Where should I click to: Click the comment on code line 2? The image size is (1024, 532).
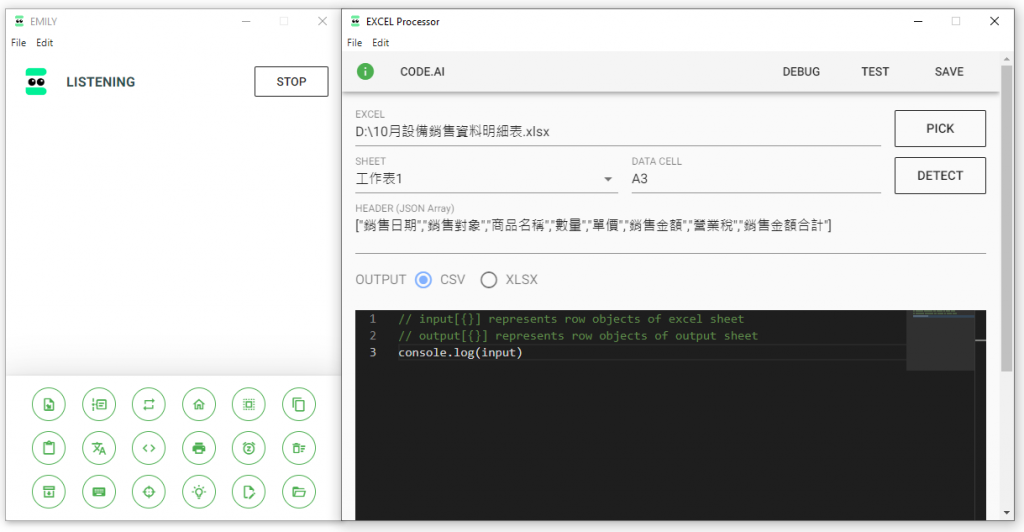coord(578,336)
